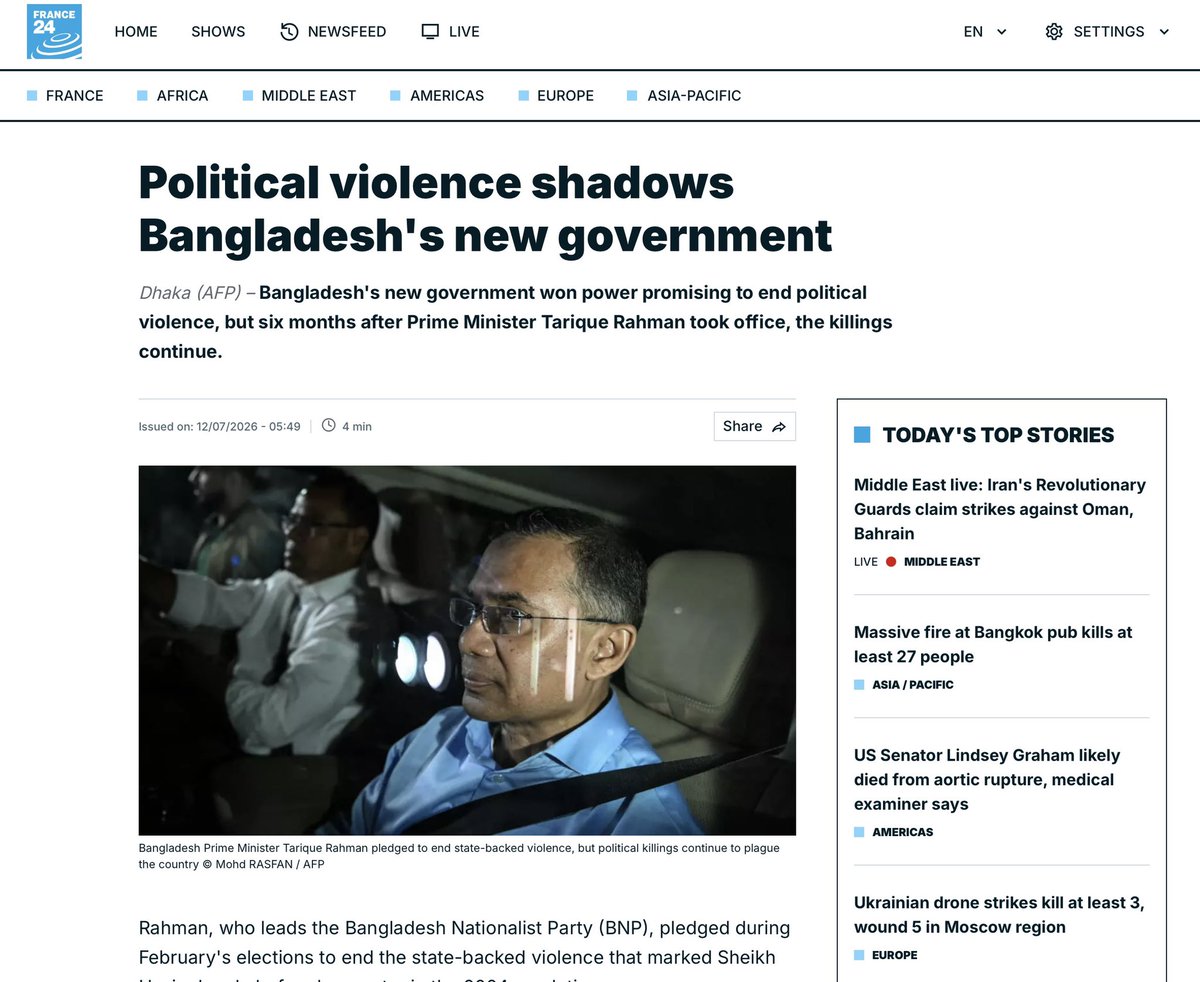
Task: Open the Africa section tab
Action: coord(173,96)
